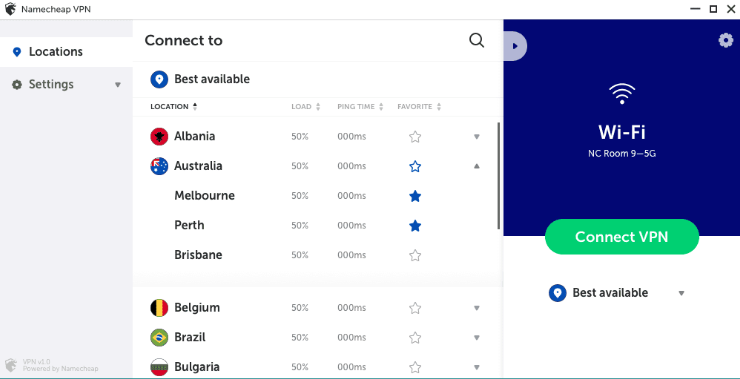740x379 pixels.
Task: Toggle the Australia favorite star
Action: click(x=415, y=166)
